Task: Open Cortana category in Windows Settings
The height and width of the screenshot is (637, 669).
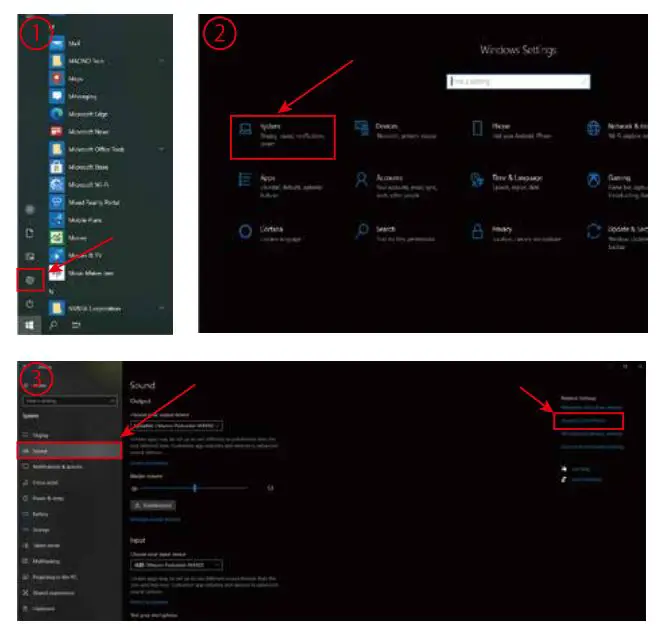Action: click(x=270, y=233)
